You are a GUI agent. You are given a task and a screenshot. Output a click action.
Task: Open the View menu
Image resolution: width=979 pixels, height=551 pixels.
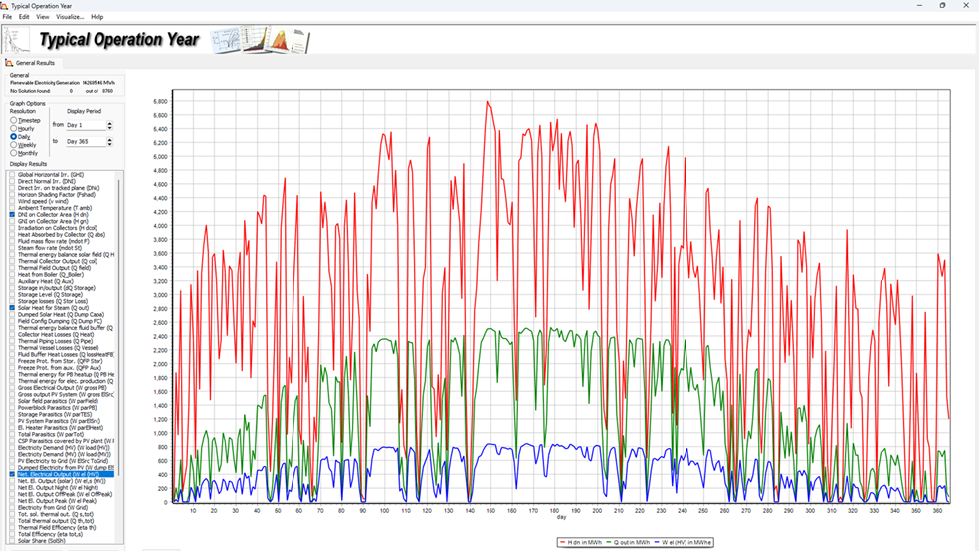(x=42, y=17)
